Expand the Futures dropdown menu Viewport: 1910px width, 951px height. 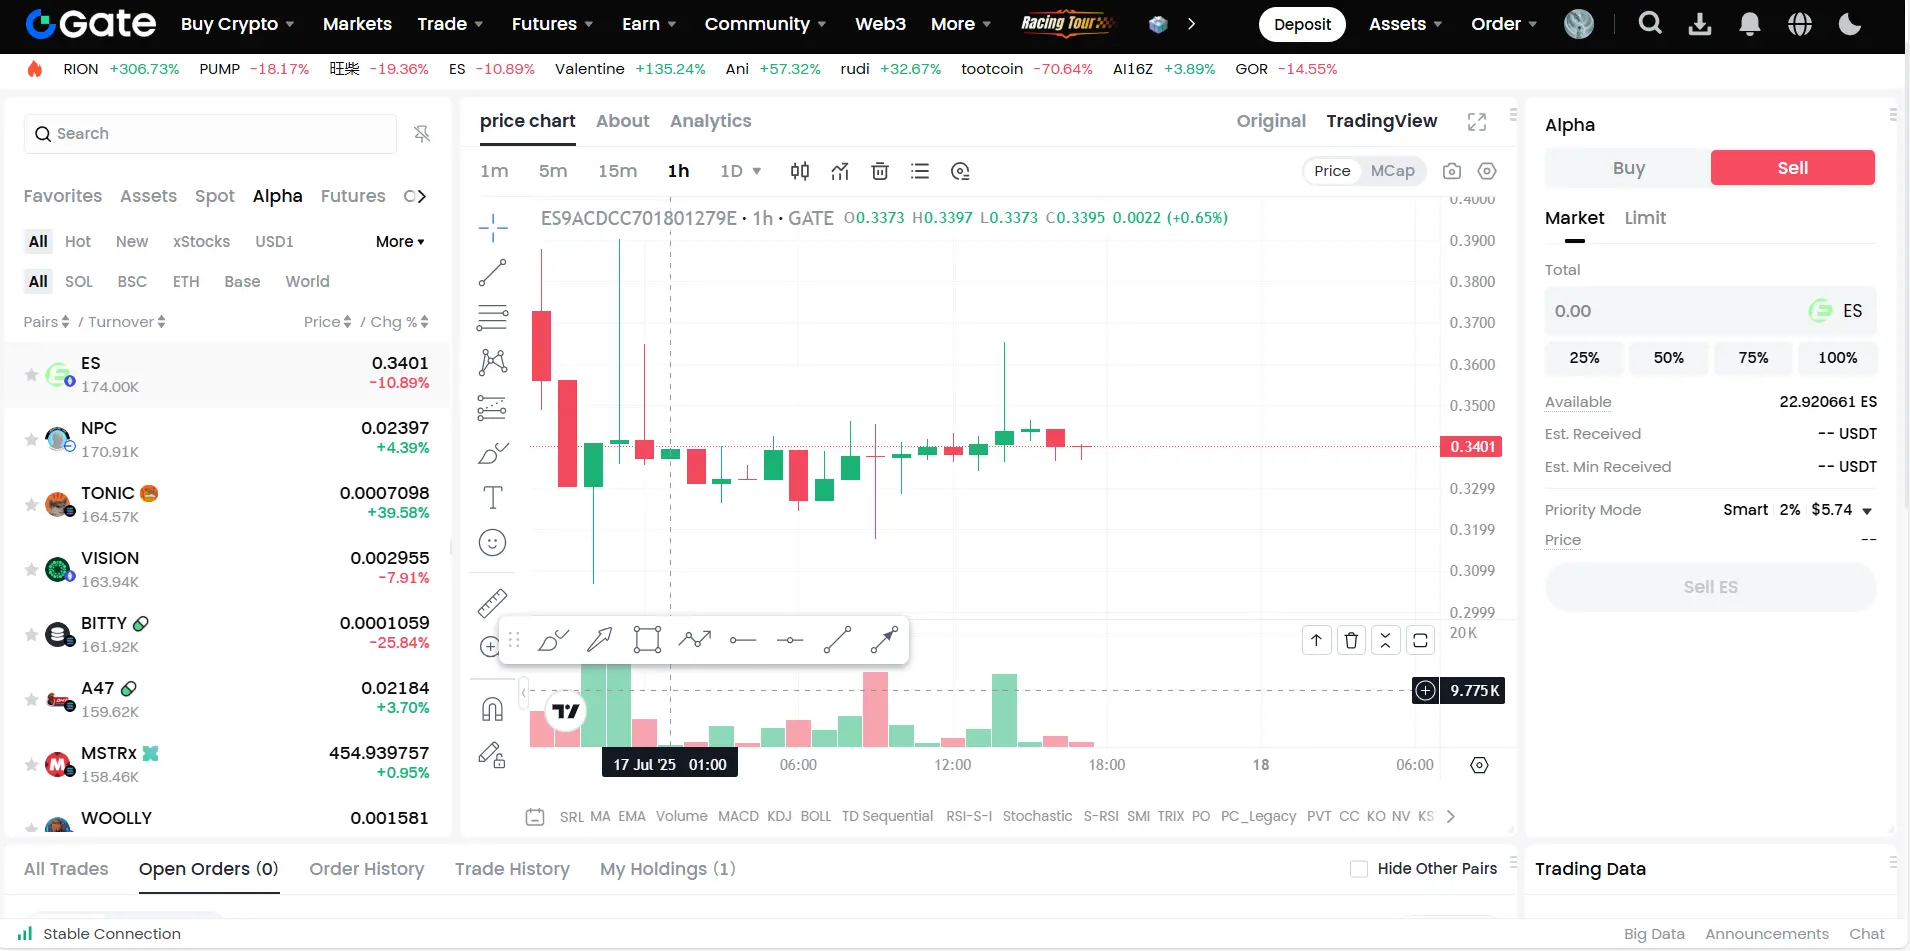pos(552,23)
